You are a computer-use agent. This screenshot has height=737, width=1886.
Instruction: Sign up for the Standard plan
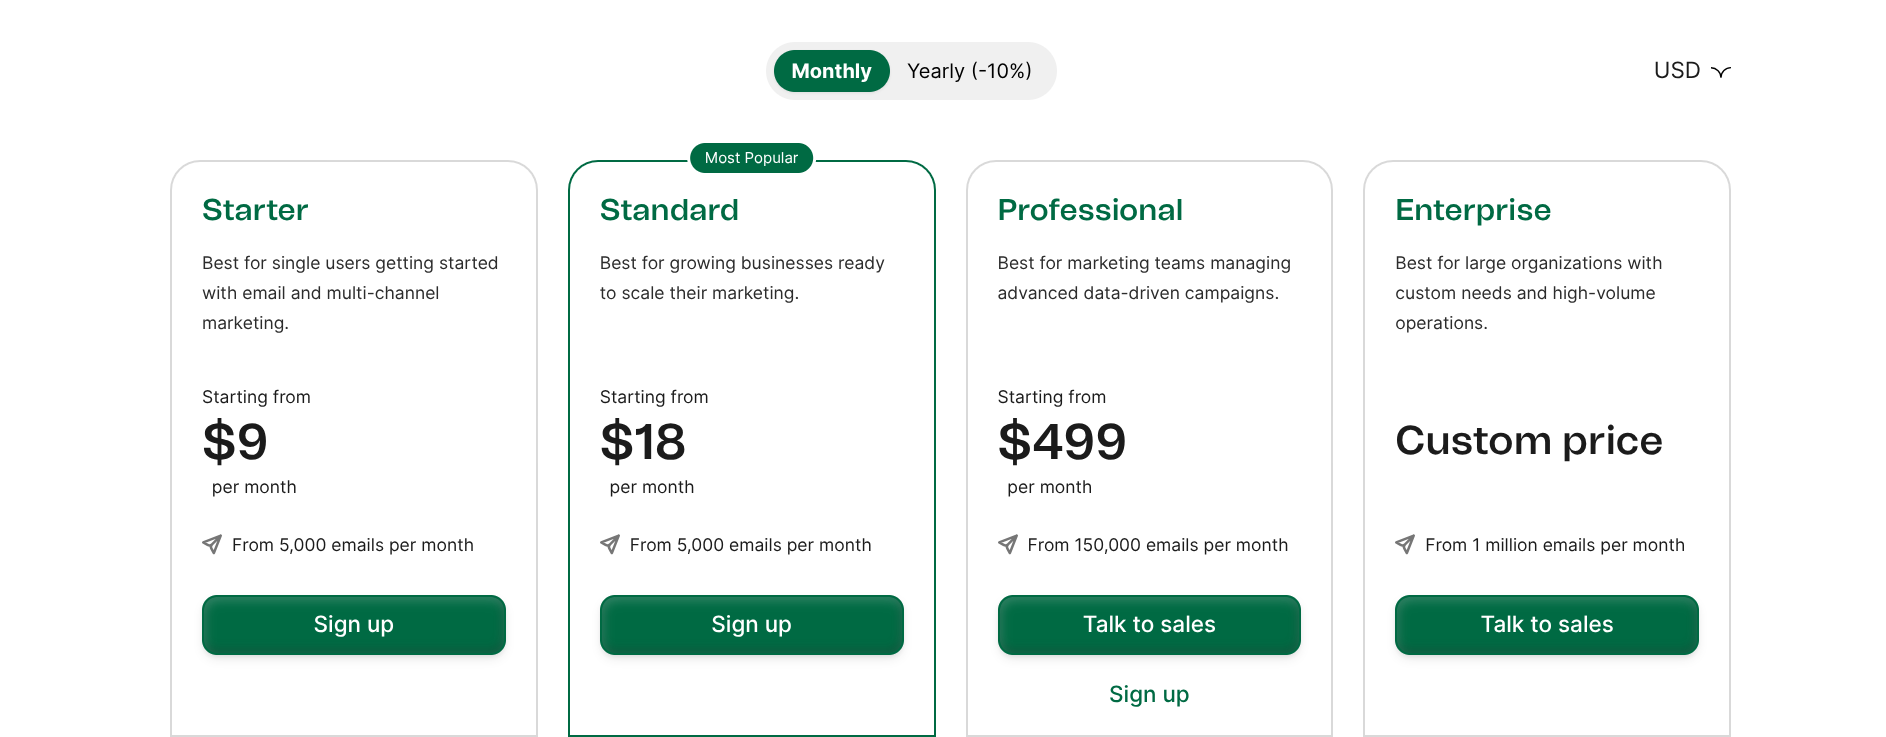pos(752,625)
